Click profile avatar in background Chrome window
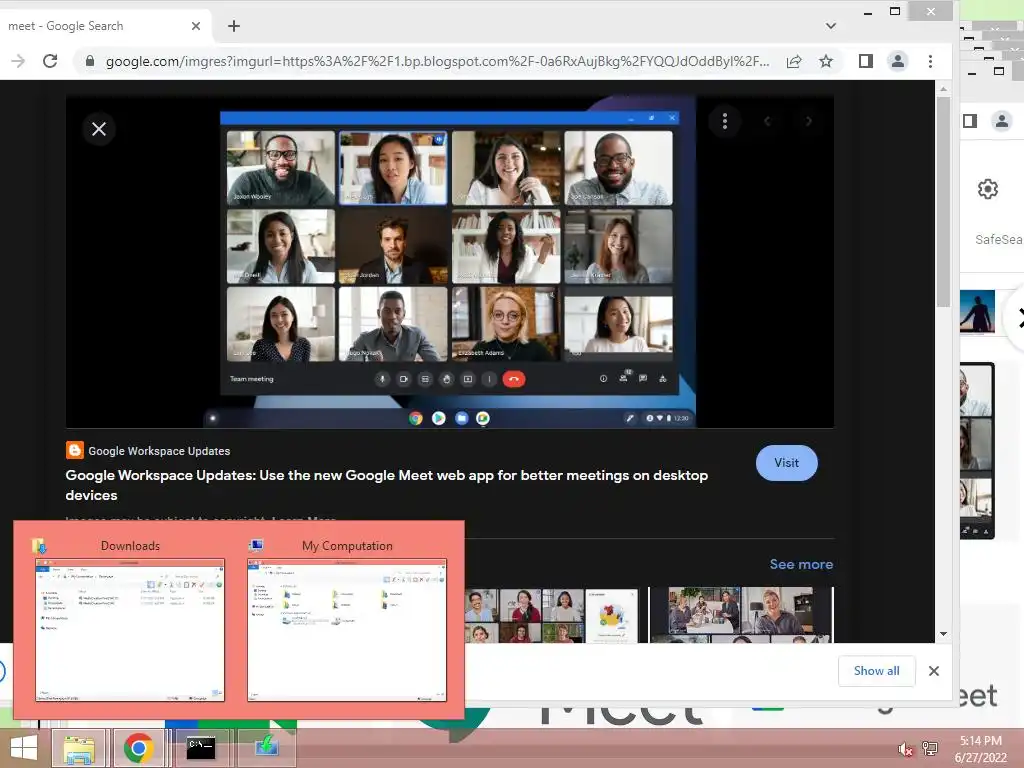The height and width of the screenshot is (768, 1024). click(1002, 121)
